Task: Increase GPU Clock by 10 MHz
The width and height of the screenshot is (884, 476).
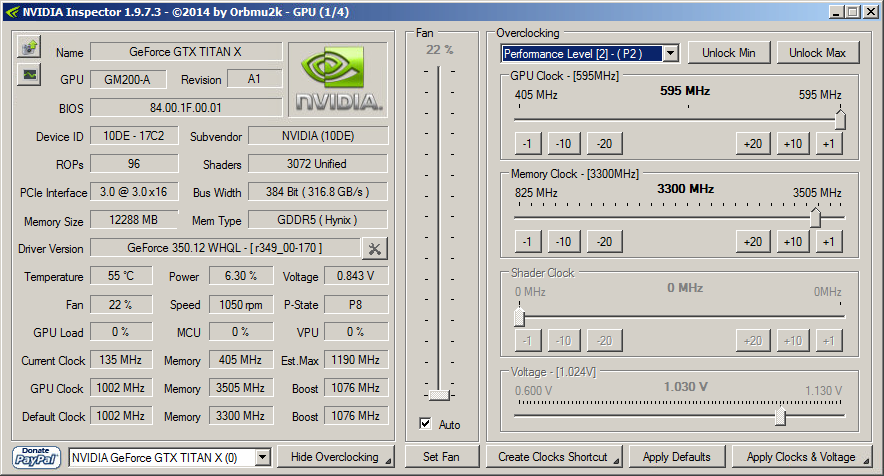Action: point(793,144)
